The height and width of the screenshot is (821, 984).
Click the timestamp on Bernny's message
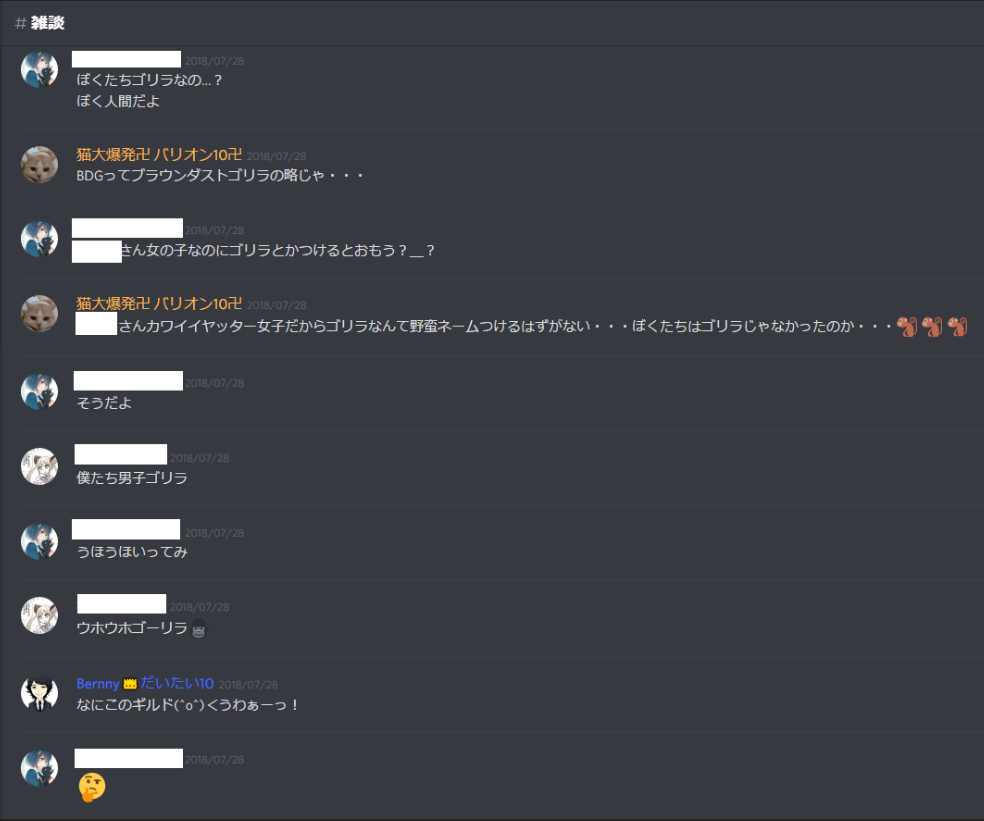(249, 685)
